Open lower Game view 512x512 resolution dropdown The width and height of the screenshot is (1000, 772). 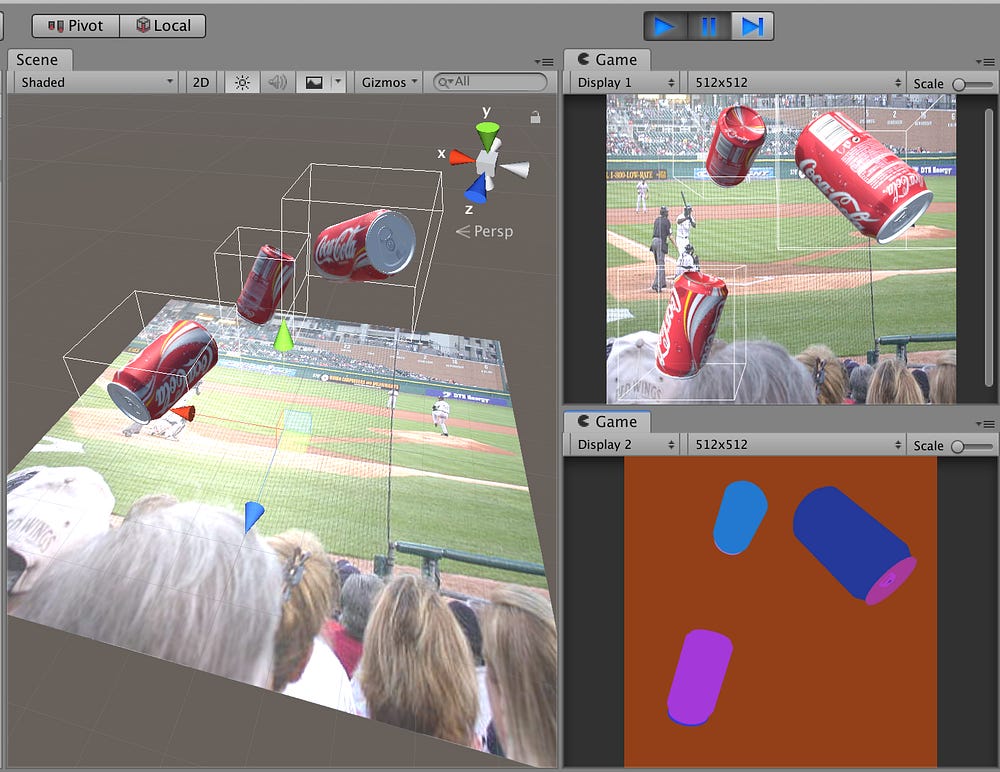[x=797, y=445]
